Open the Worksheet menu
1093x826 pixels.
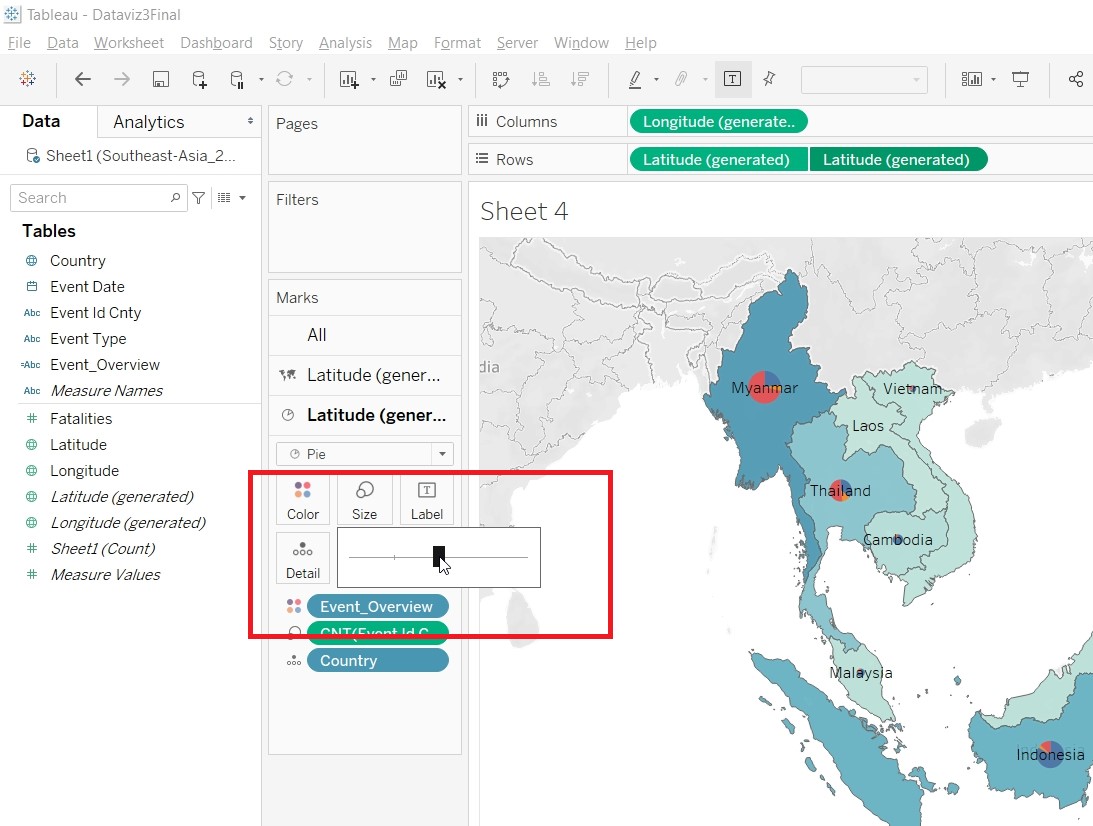pyautogui.click(x=128, y=43)
